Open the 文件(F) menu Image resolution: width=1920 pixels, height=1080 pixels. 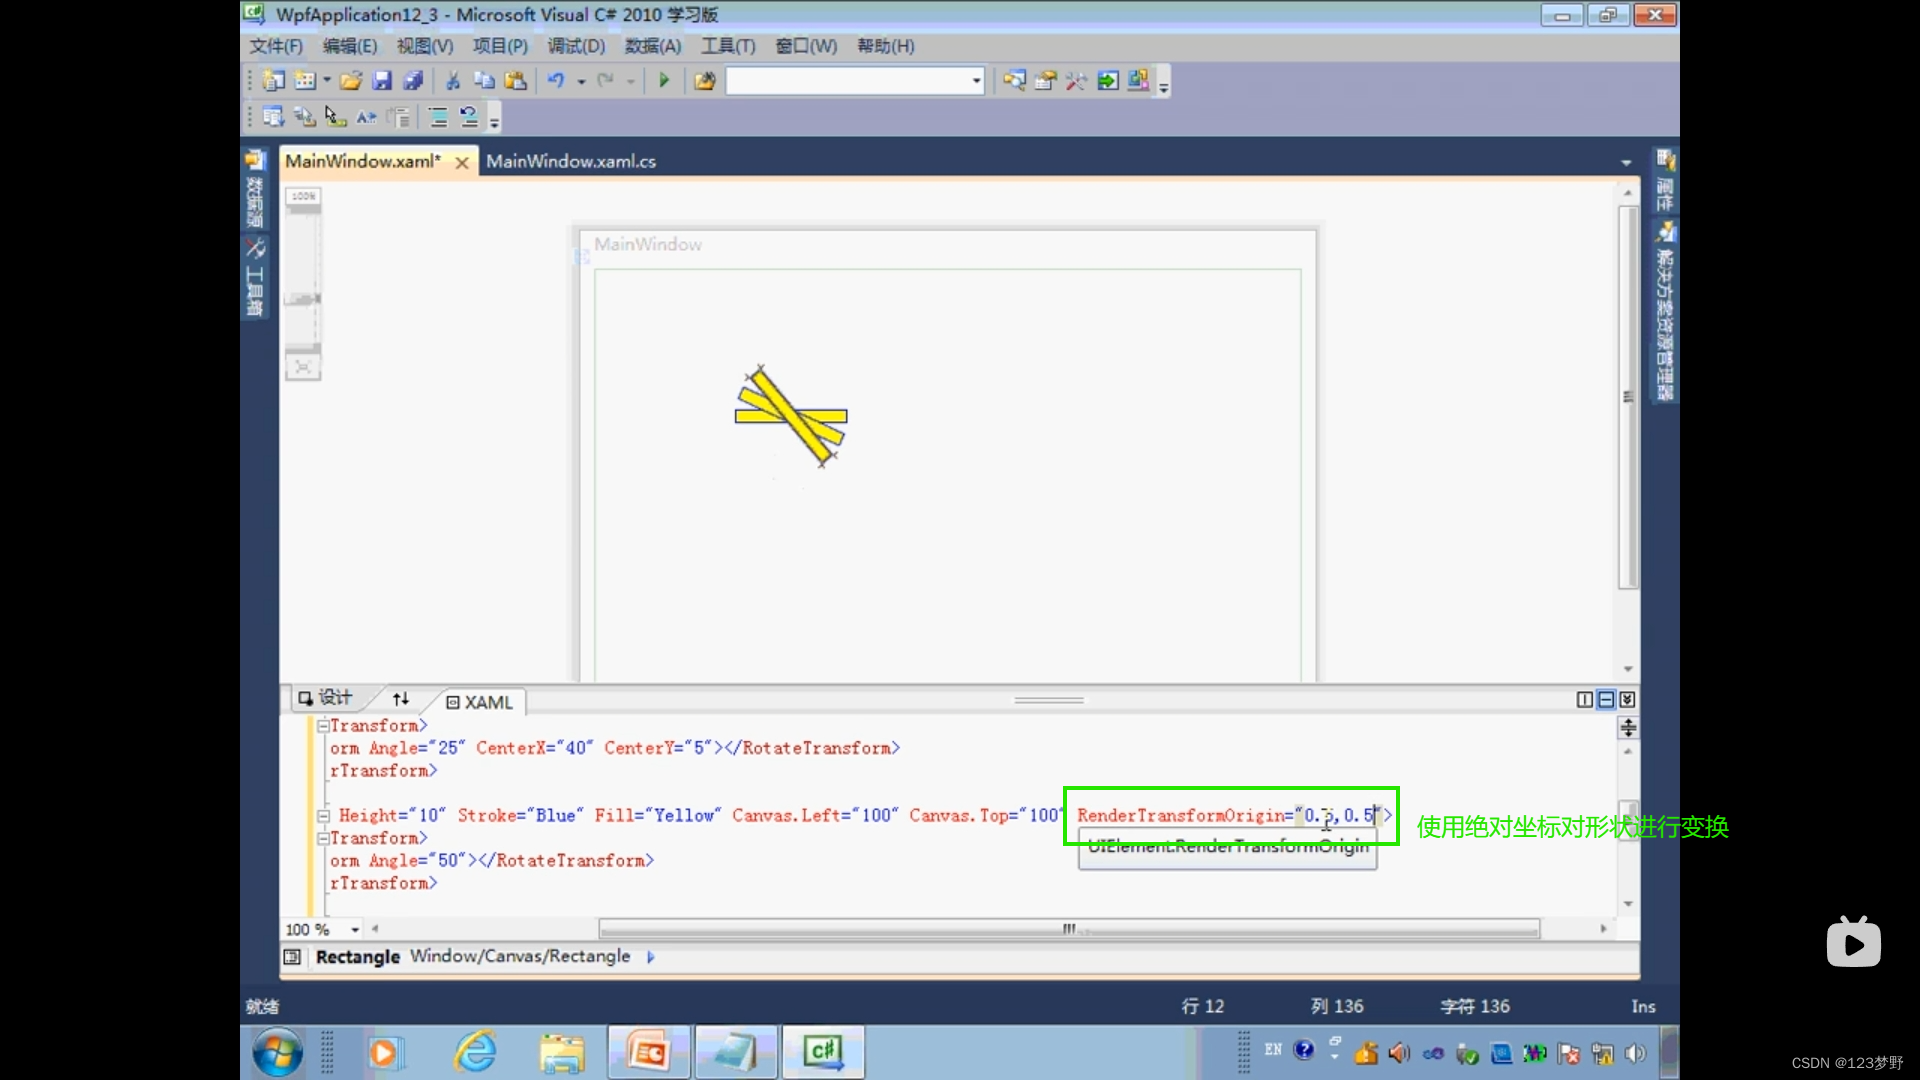276,46
